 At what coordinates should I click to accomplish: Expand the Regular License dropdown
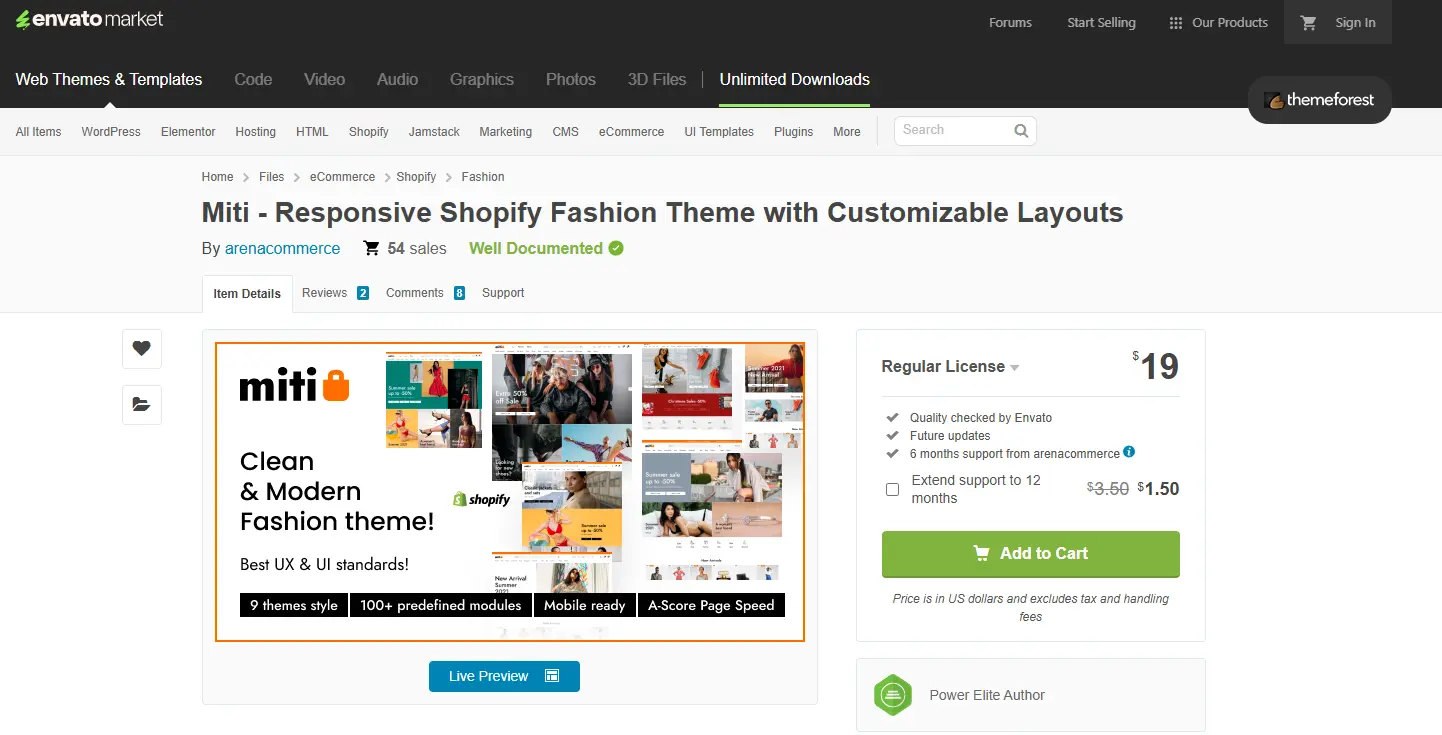(950, 367)
